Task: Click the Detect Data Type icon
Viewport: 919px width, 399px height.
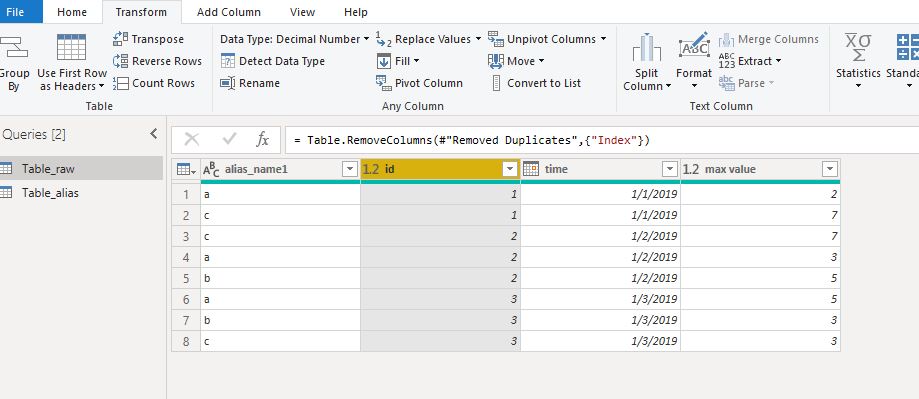Action: (228, 61)
